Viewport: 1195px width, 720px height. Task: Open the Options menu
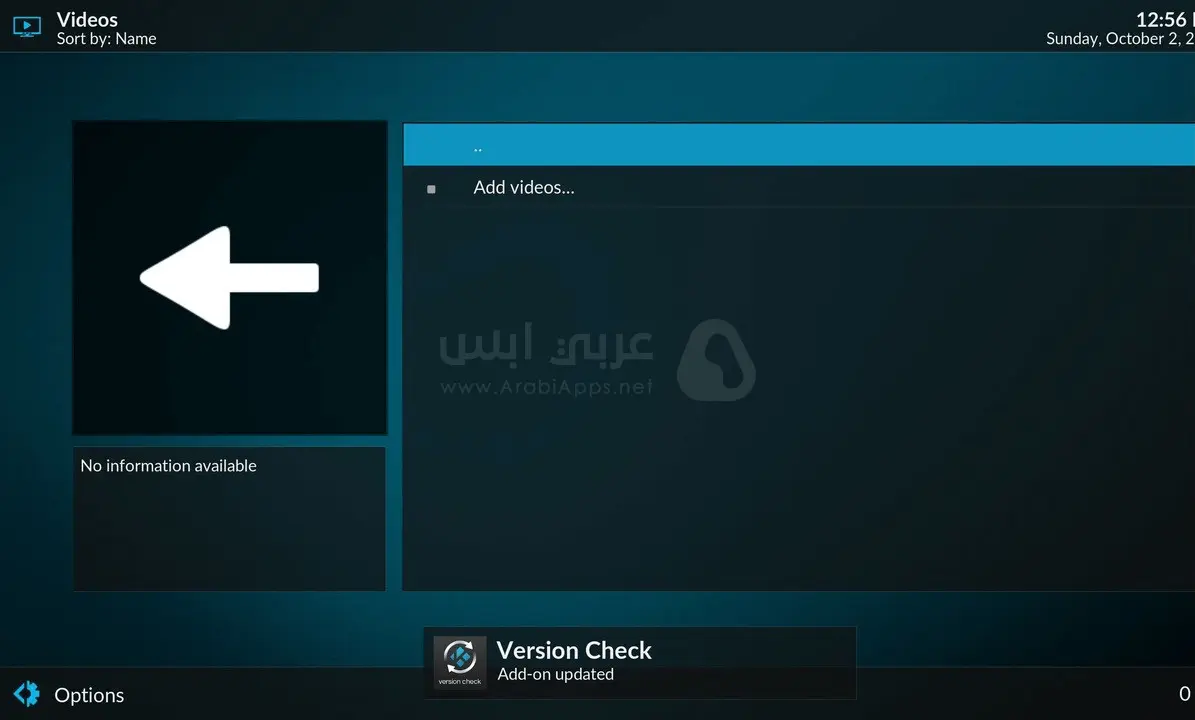(89, 694)
